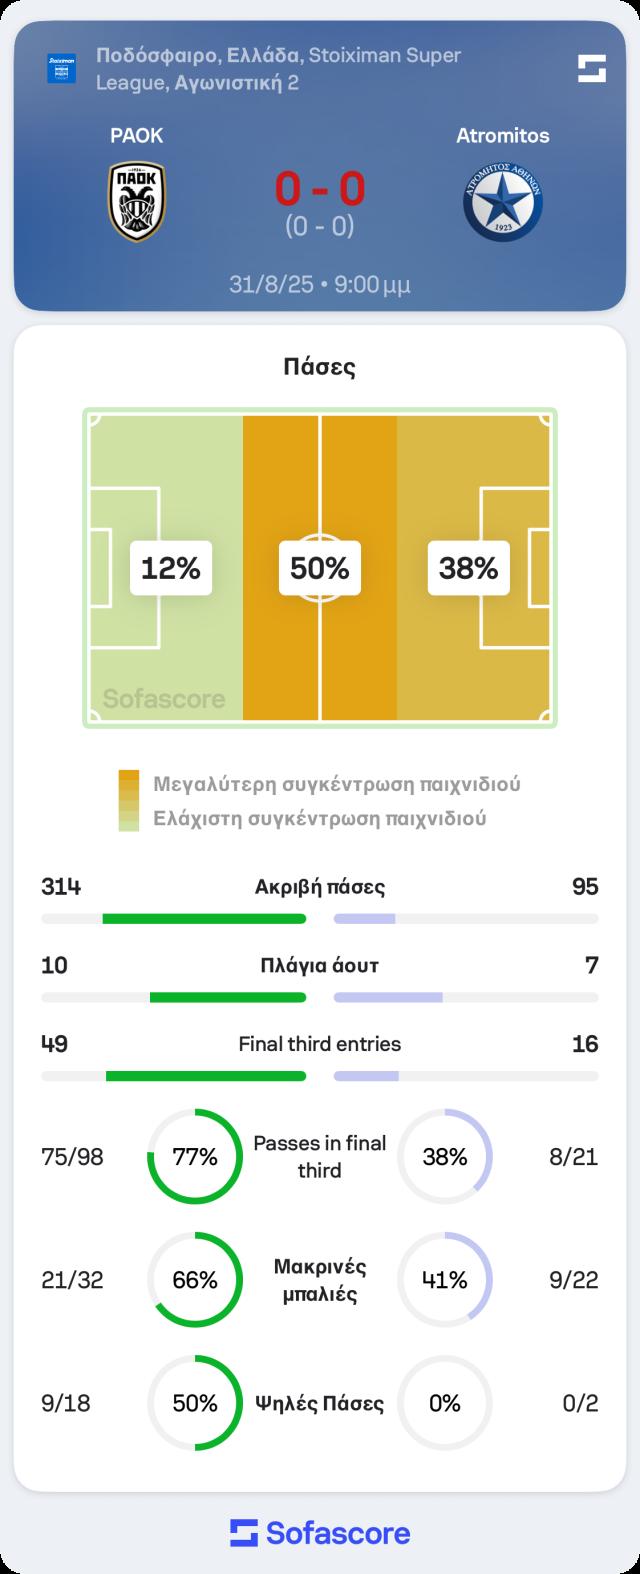Click the Atromitos final third entries bar

coord(366,1076)
